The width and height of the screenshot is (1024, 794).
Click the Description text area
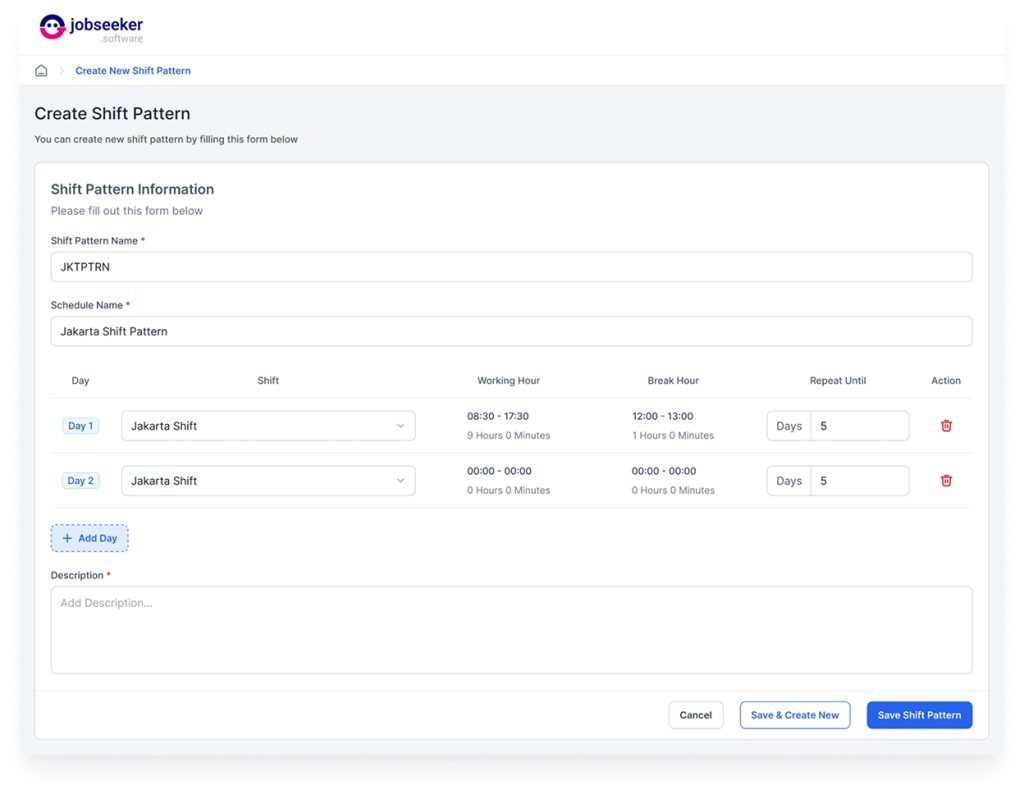click(511, 630)
